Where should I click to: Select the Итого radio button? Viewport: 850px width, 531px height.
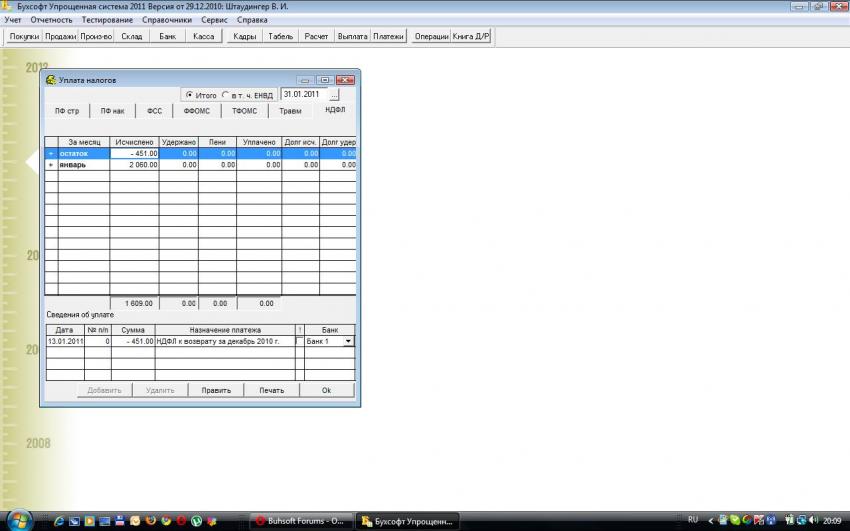[189, 95]
